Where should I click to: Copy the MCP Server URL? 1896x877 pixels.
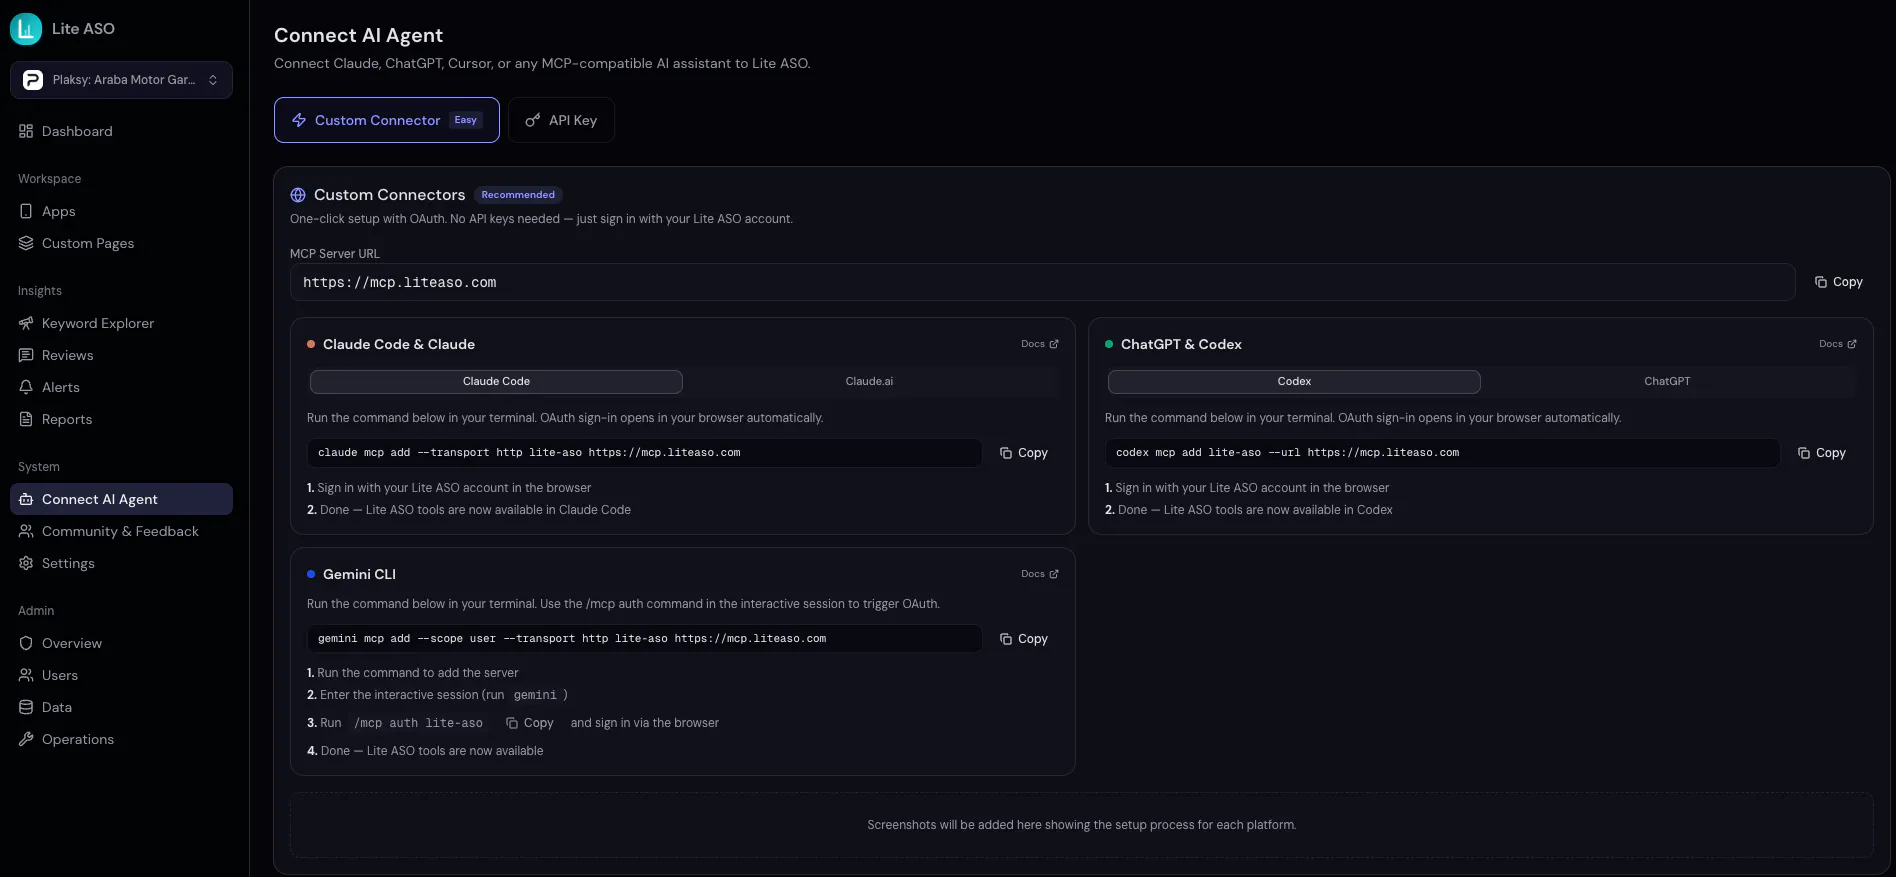click(x=1839, y=282)
